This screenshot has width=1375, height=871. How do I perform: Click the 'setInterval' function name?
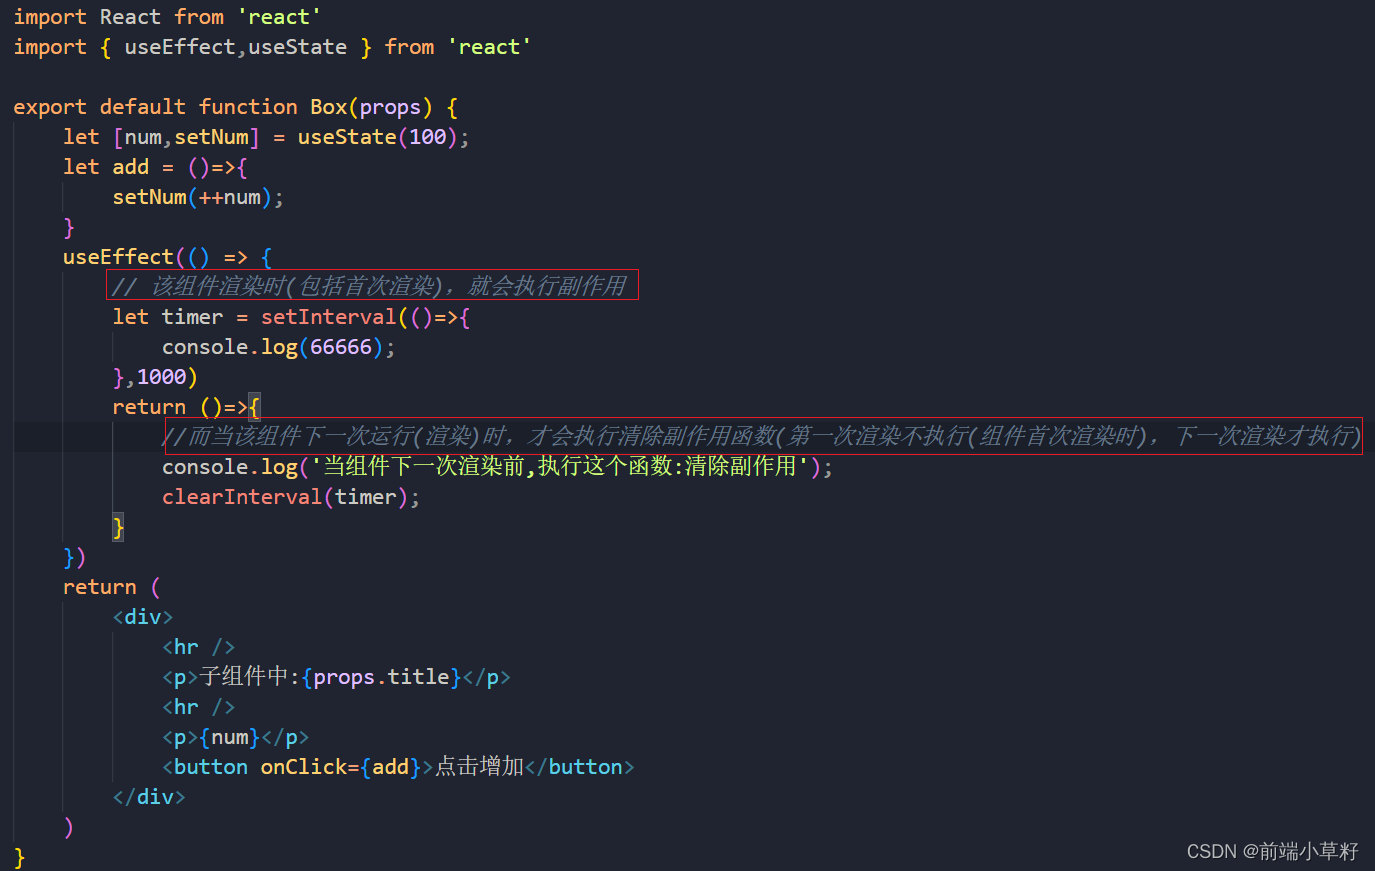click(x=328, y=317)
